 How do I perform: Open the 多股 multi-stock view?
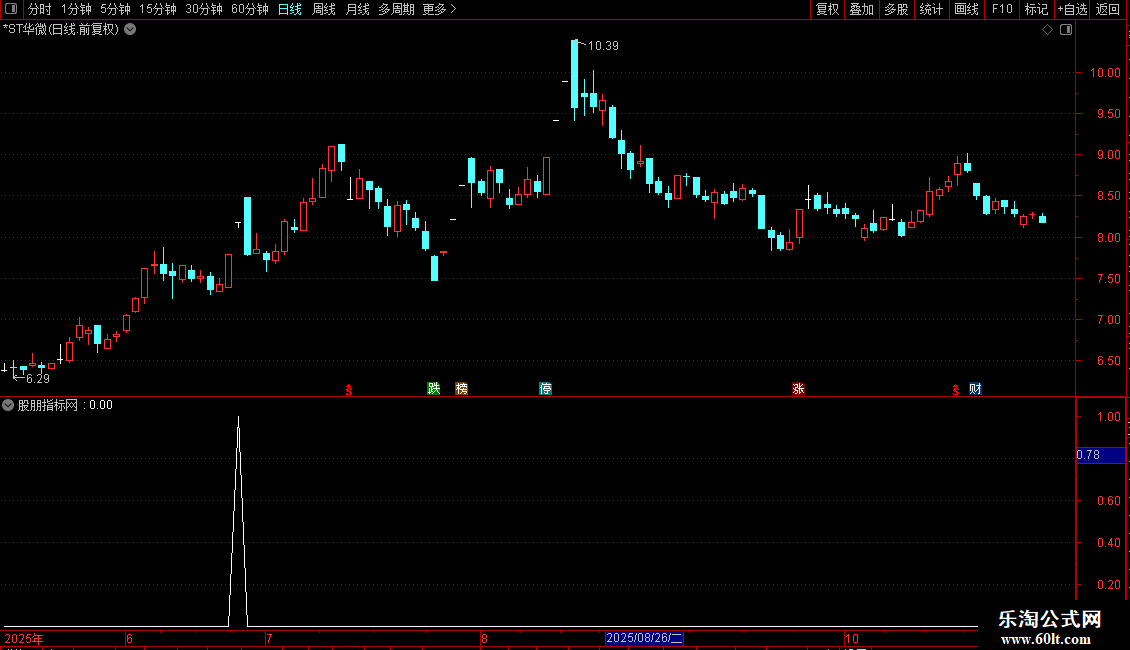896,9
